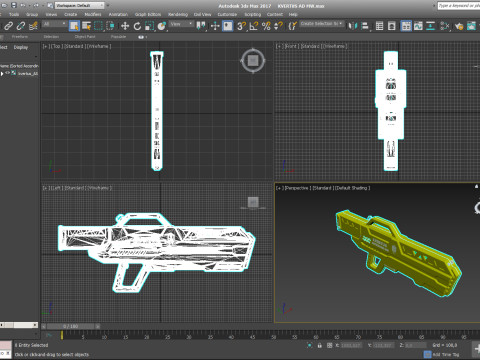Toggle 3D Snaps
This screenshot has height=360, width=480.
pyautogui.click(x=241, y=26)
